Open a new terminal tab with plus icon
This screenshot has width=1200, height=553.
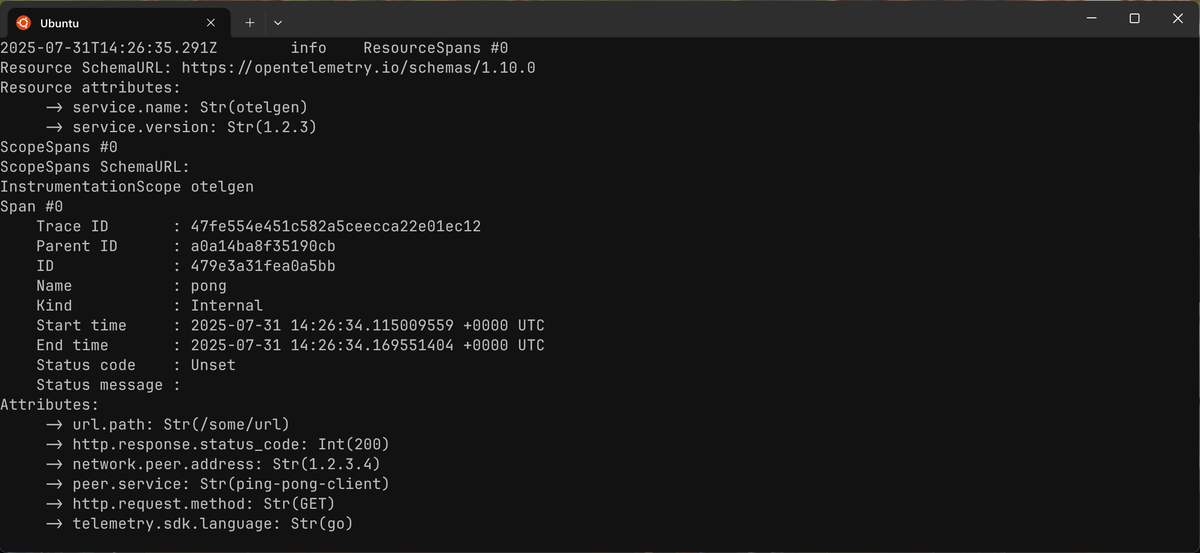[250, 22]
